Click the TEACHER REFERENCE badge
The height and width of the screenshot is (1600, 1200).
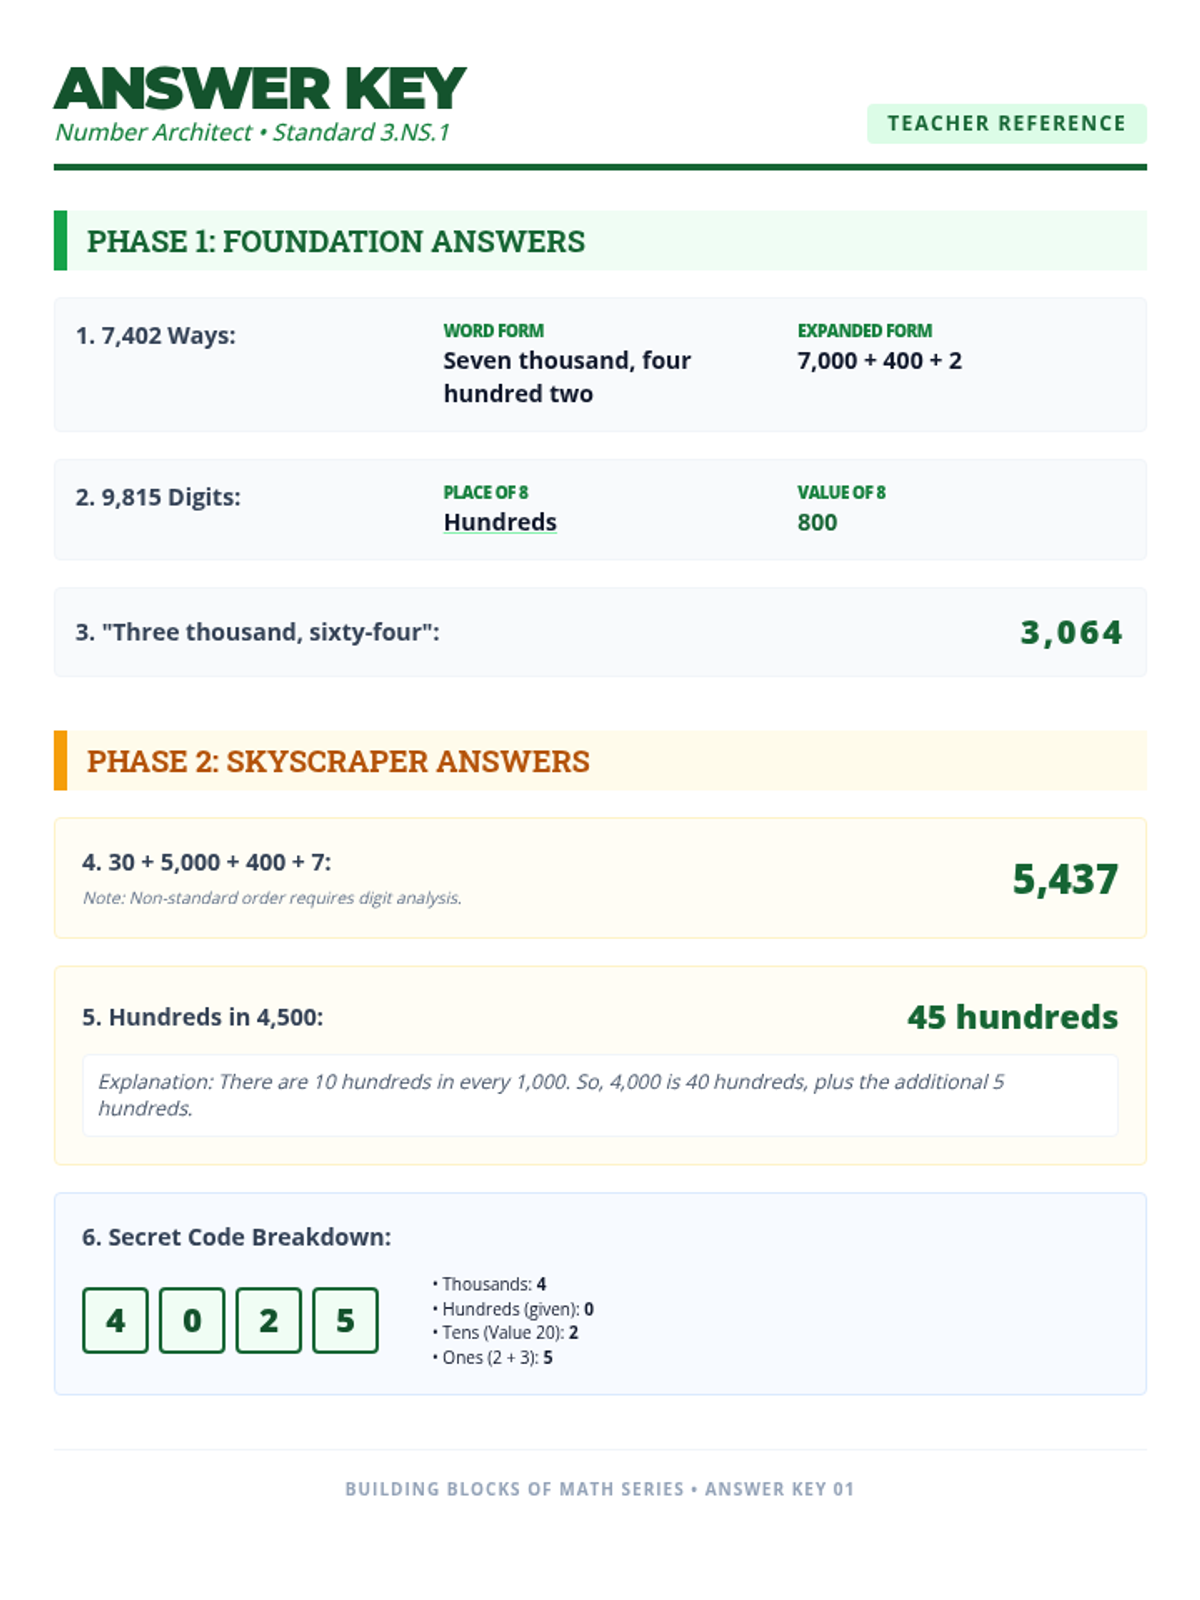1006,123
